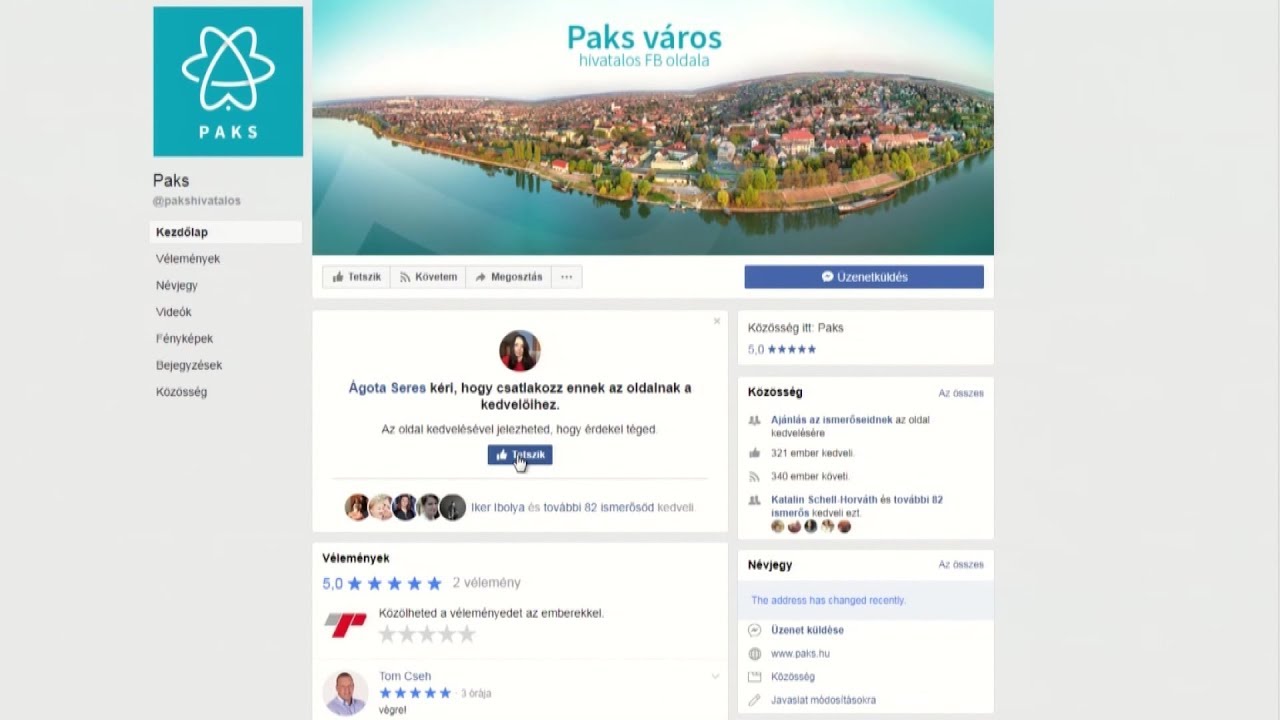This screenshot has width=1280, height=720.
Task: Open the www.paks.hu website link
Action: (800, 654)
